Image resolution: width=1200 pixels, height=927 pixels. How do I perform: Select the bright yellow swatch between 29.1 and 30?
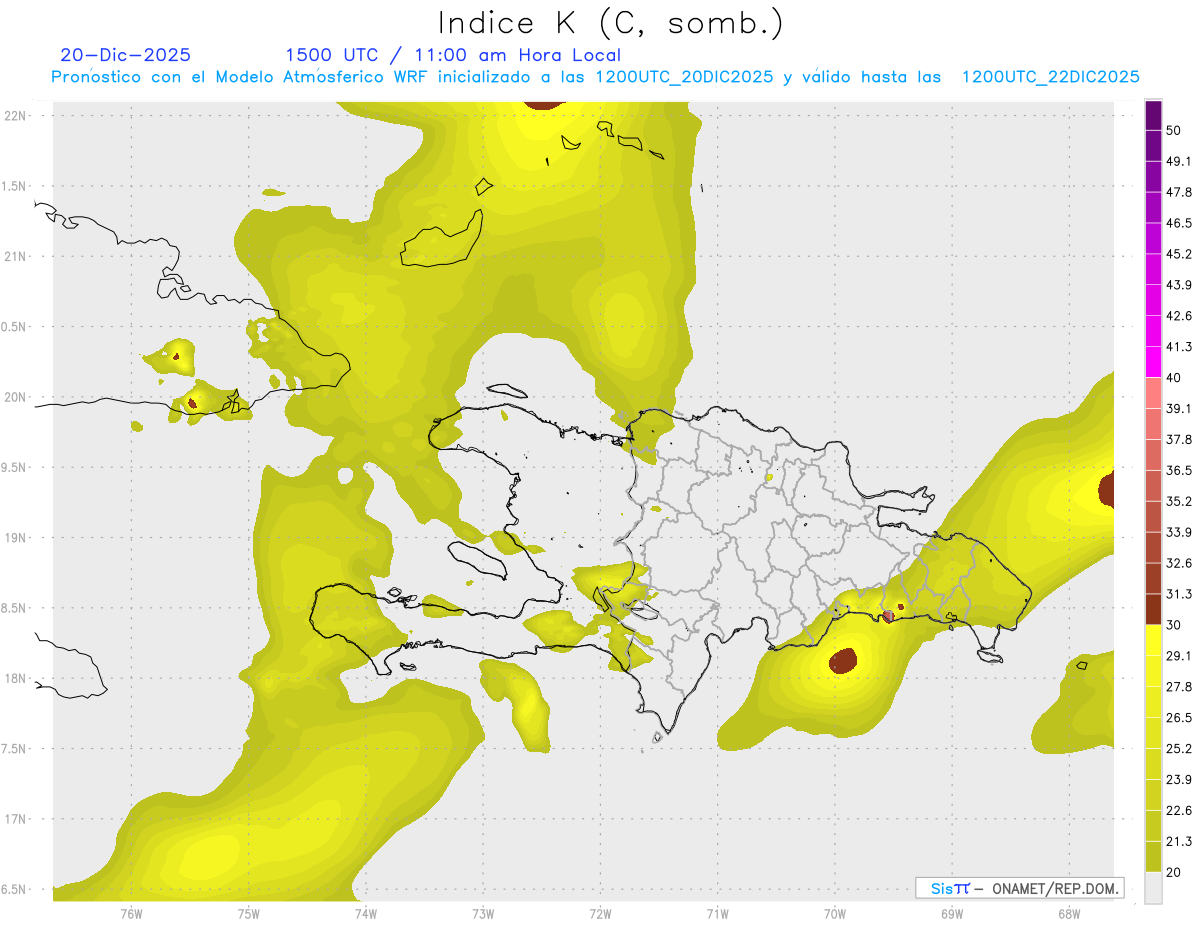tap(1153, 640)
